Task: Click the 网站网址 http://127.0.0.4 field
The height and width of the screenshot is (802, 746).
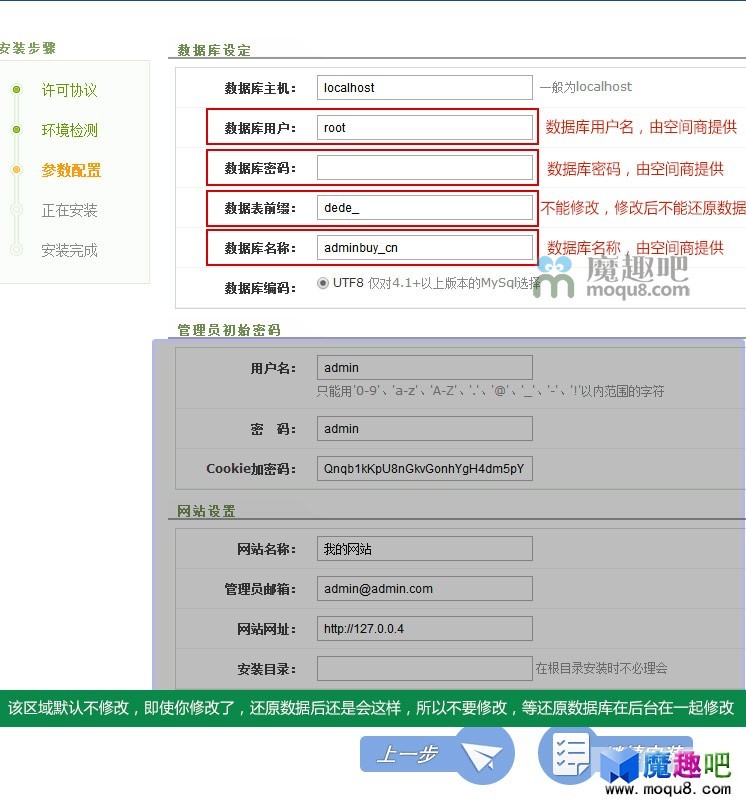Action: [424, 629]
